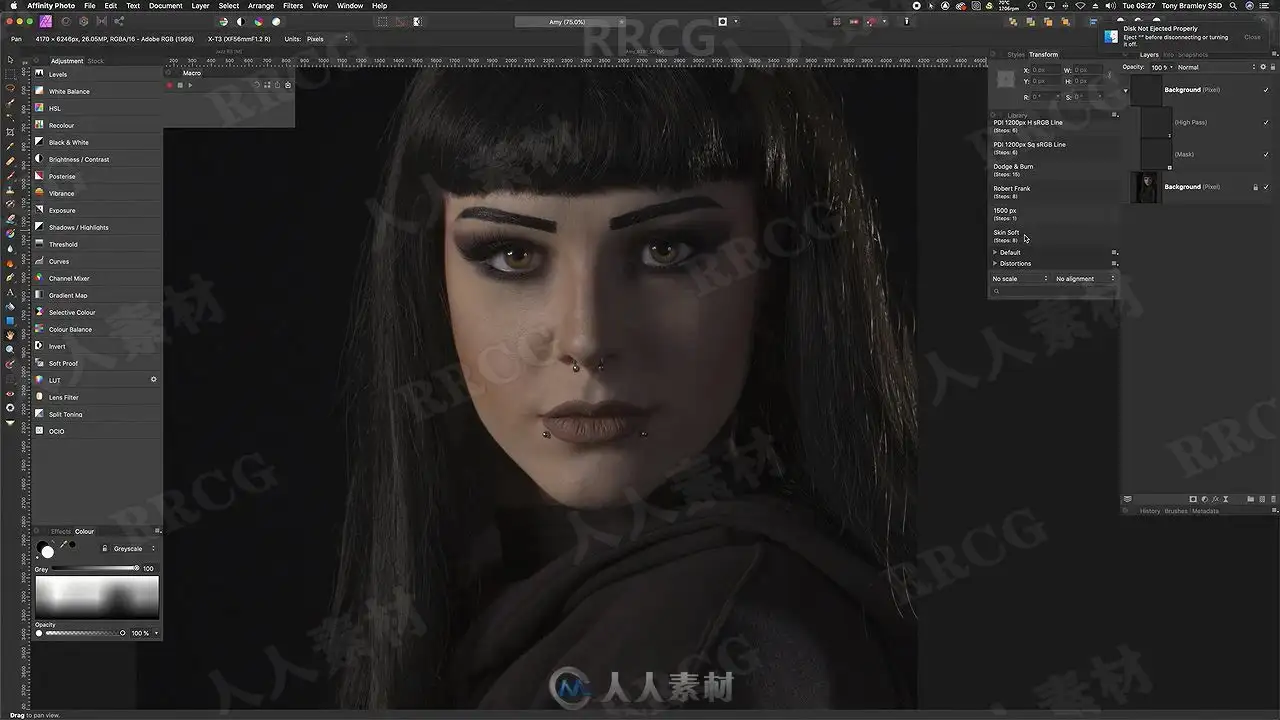Viewport: 1280px width, 720px height.
Task: Open the Colour panel options menu
Action: (x=158, y=531)
